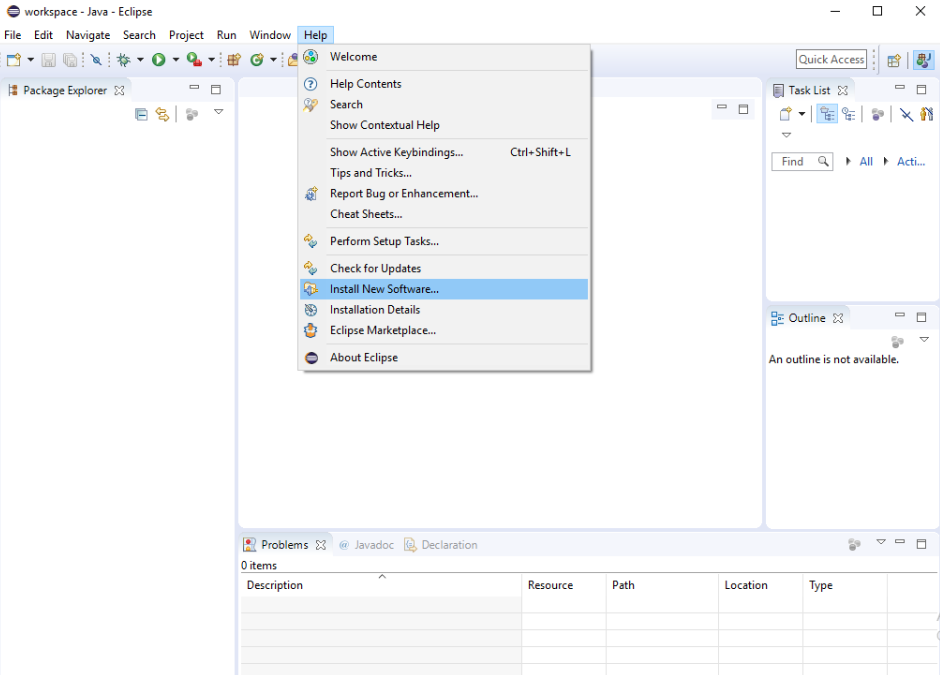Image resolution: width=940 pixels, height=675 pixels.
Task: Click the Outline view tab icon
Action: [x=777, y=318]
